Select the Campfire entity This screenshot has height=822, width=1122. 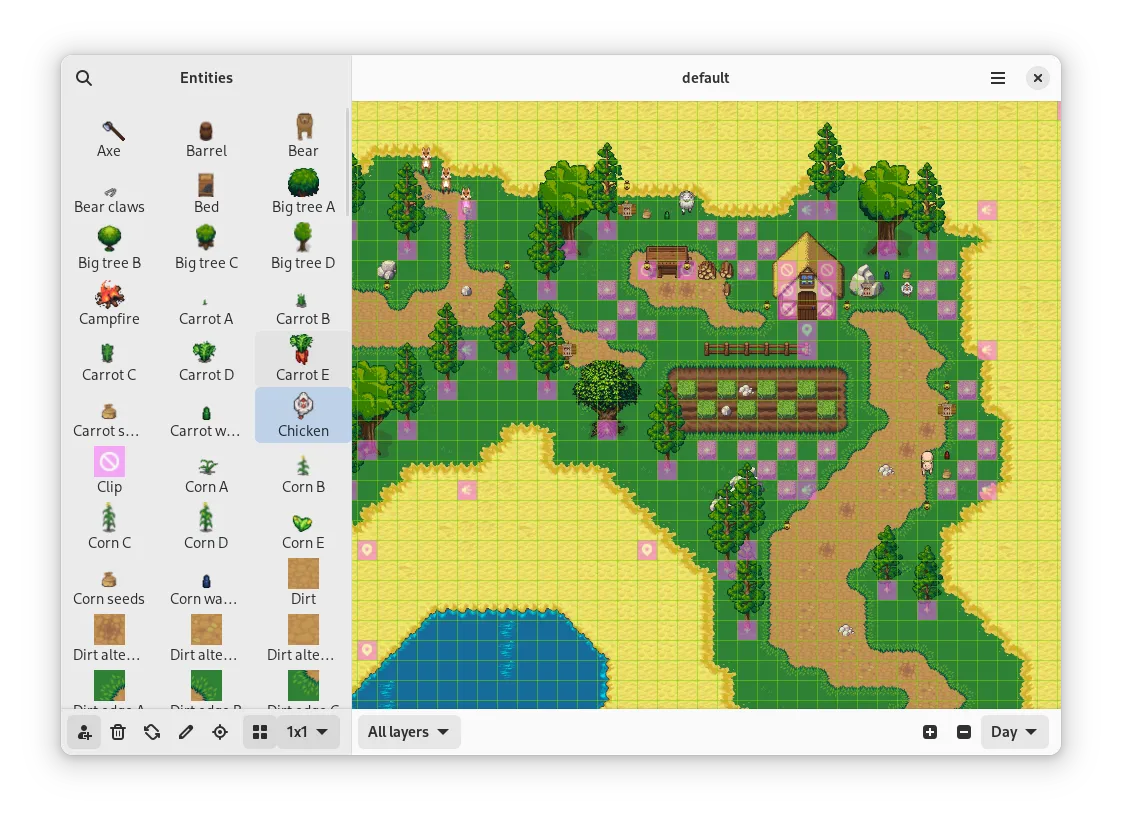pos(109,303)
